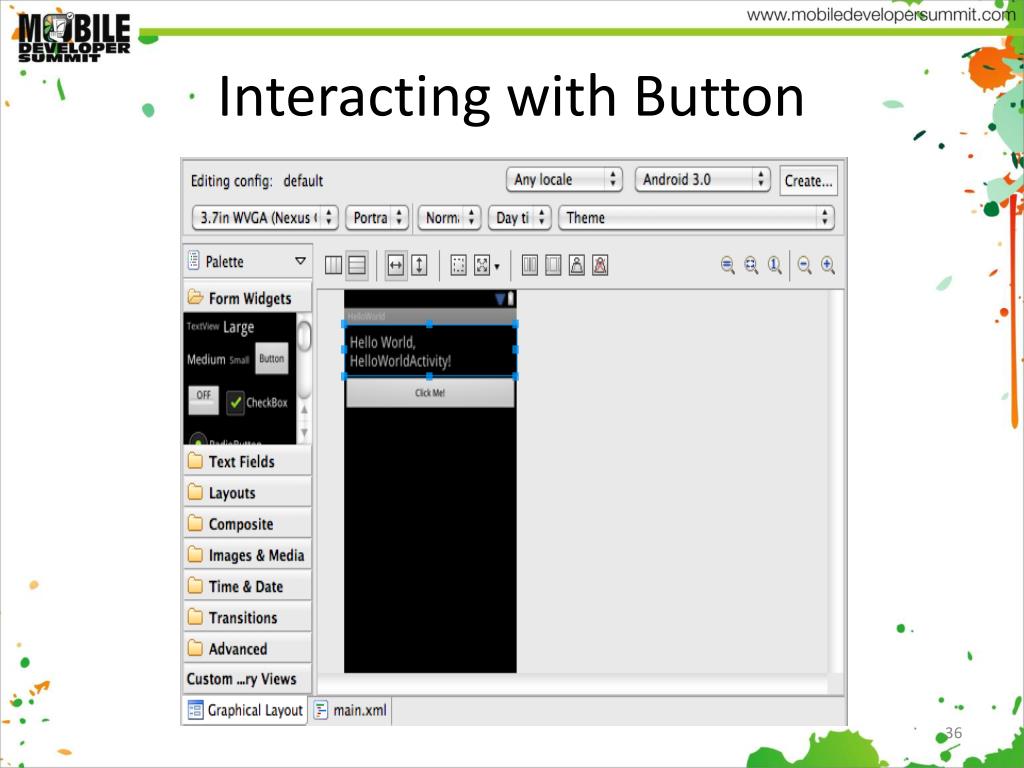The image size is (1024, 768).
Task: Open the gravity options toolbar dropdown
Action: point(487,265)
